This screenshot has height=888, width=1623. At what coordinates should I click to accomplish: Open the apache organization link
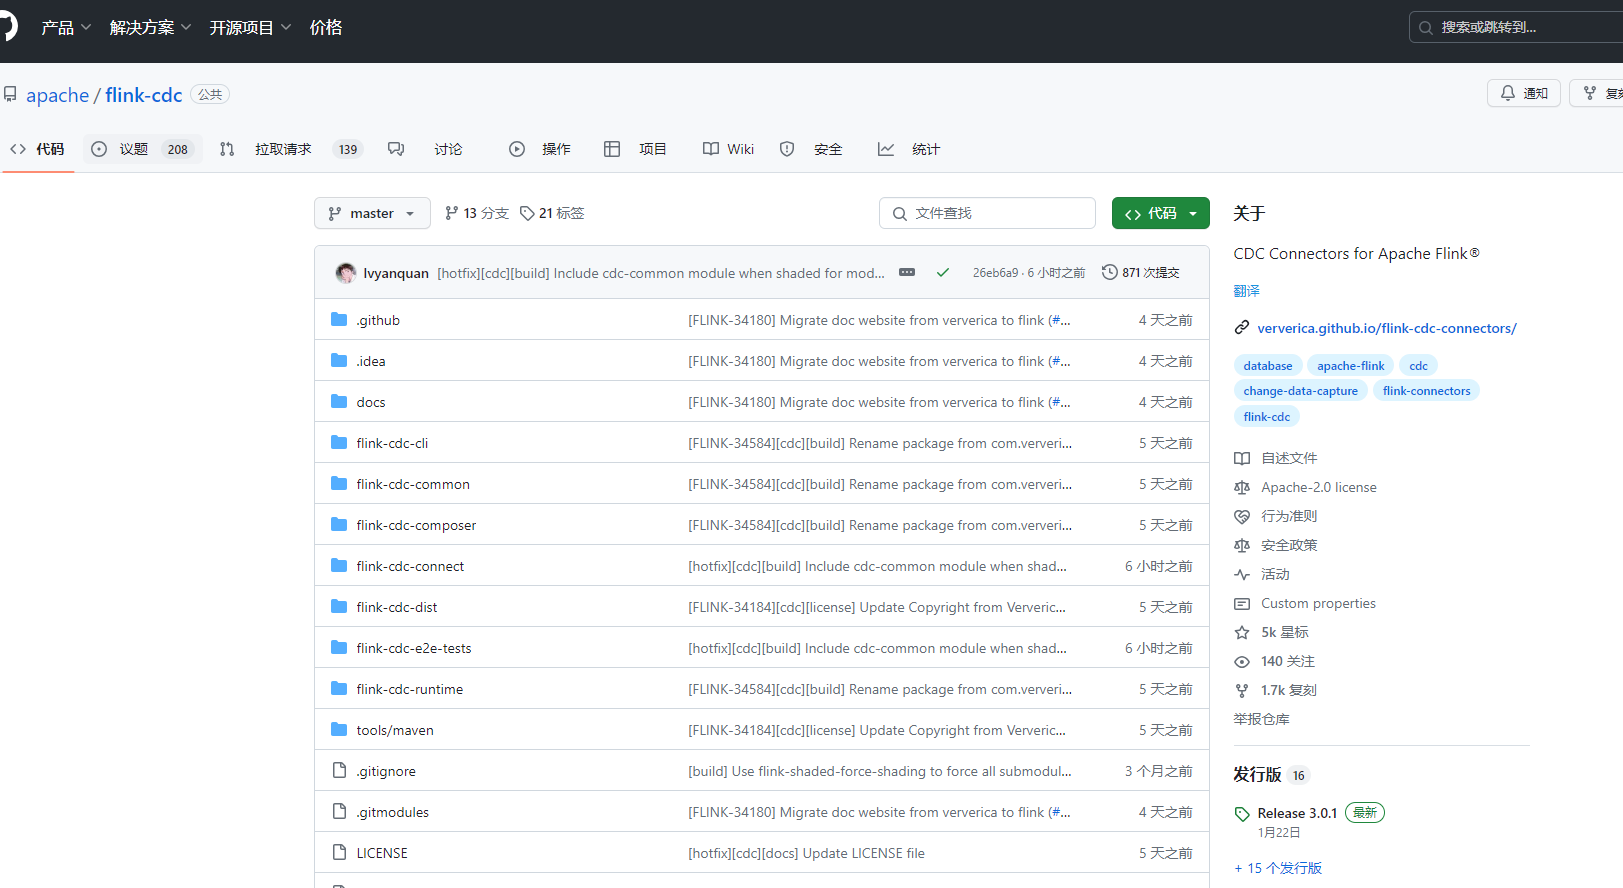click(57, 95)
